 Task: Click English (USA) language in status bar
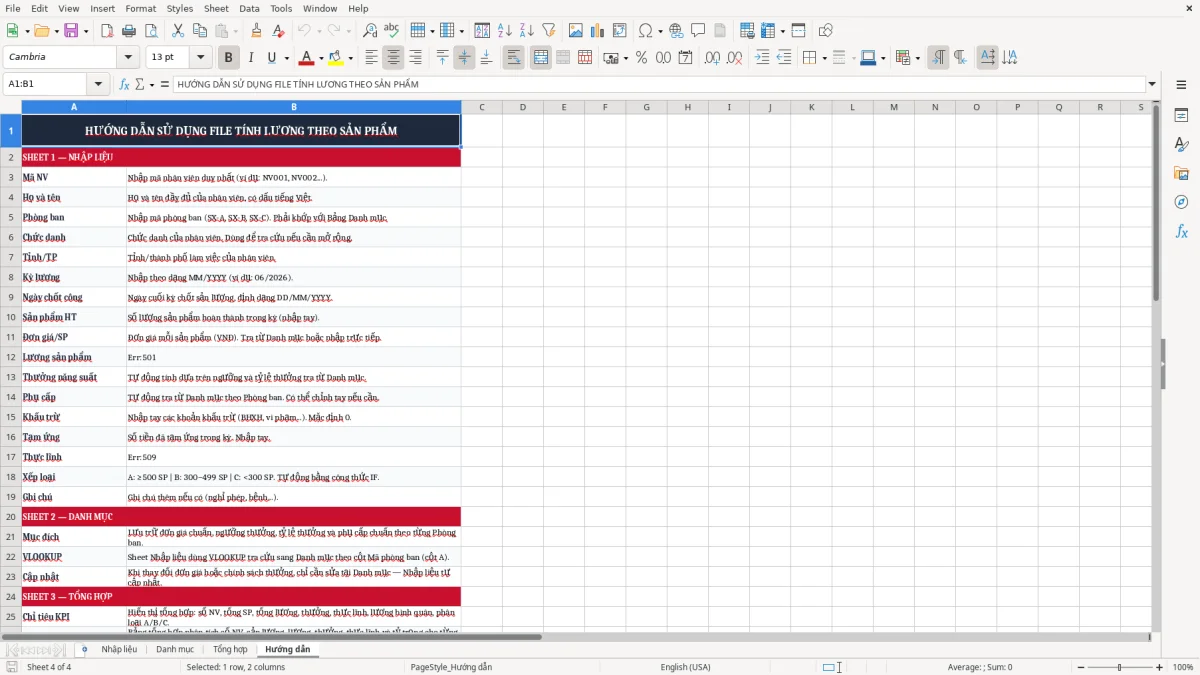(x=685, y=667)
